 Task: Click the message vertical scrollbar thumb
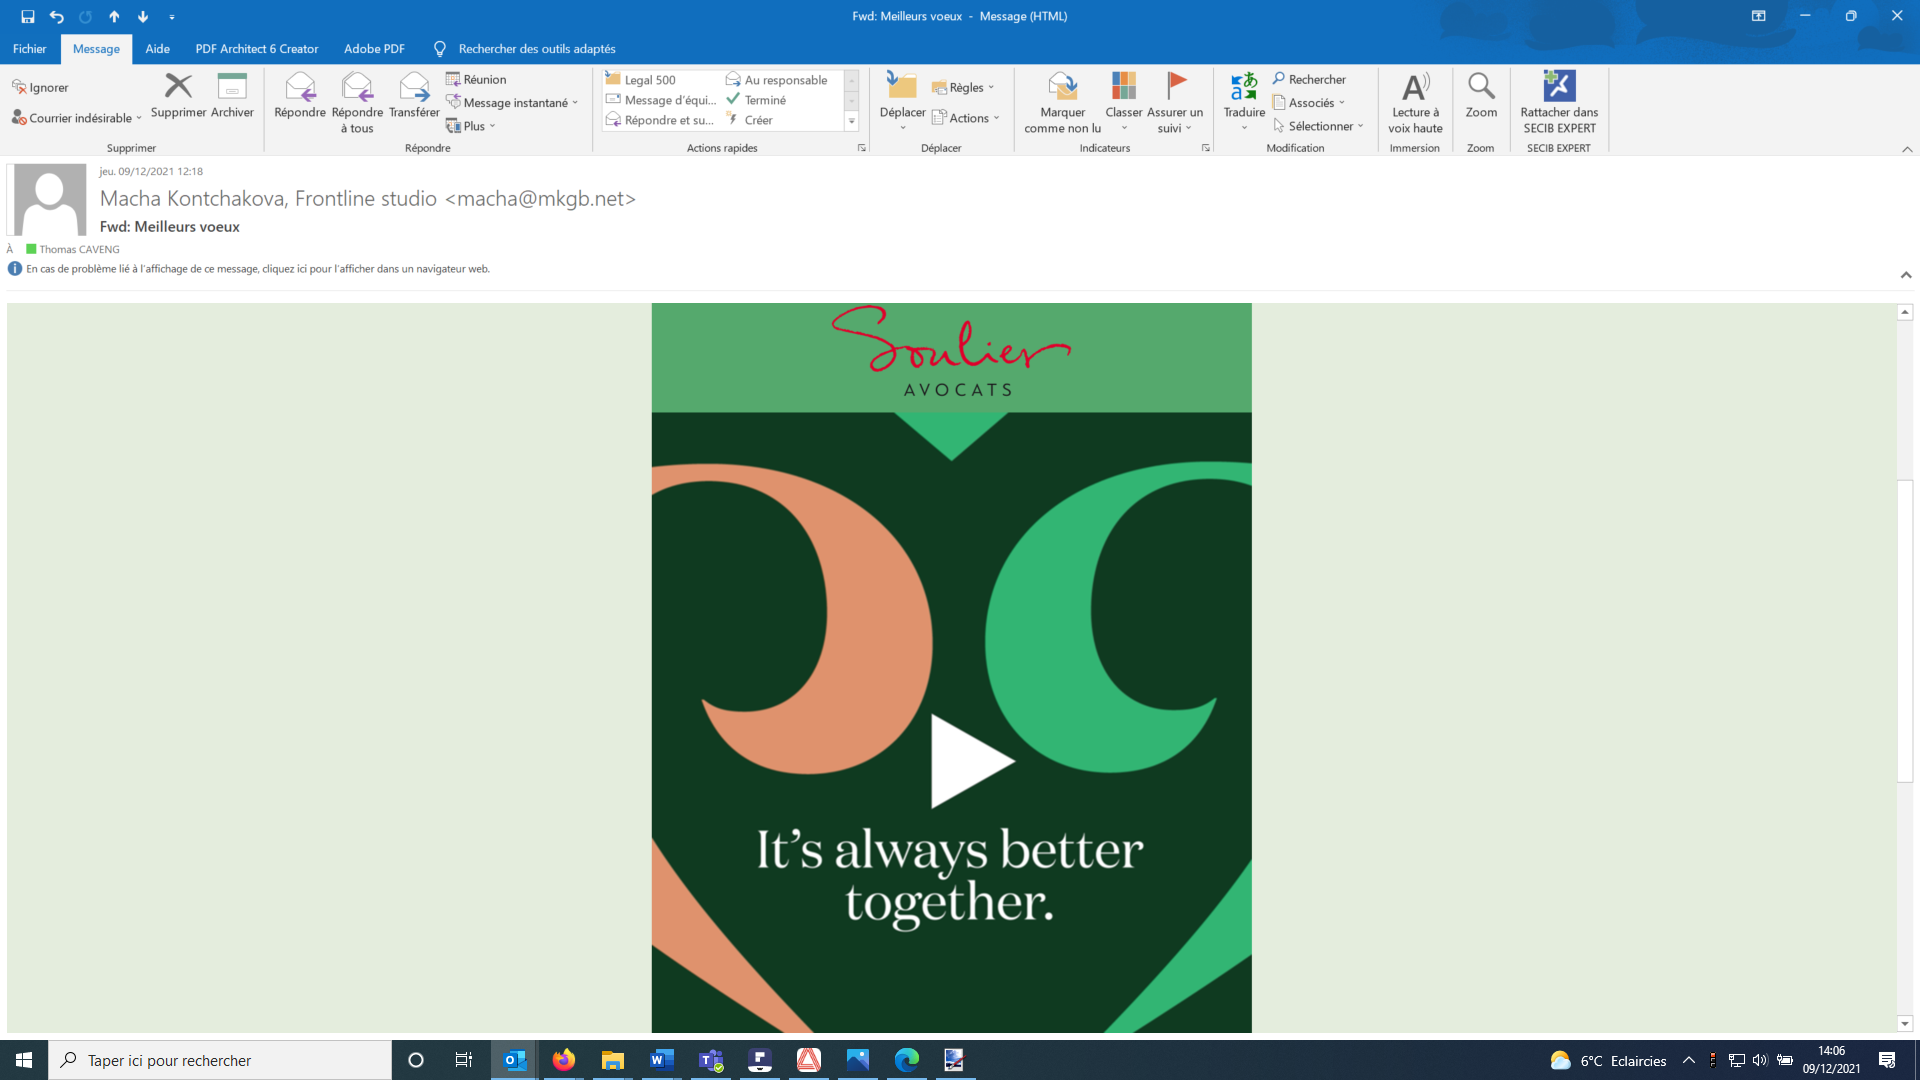click(1905, 631)
